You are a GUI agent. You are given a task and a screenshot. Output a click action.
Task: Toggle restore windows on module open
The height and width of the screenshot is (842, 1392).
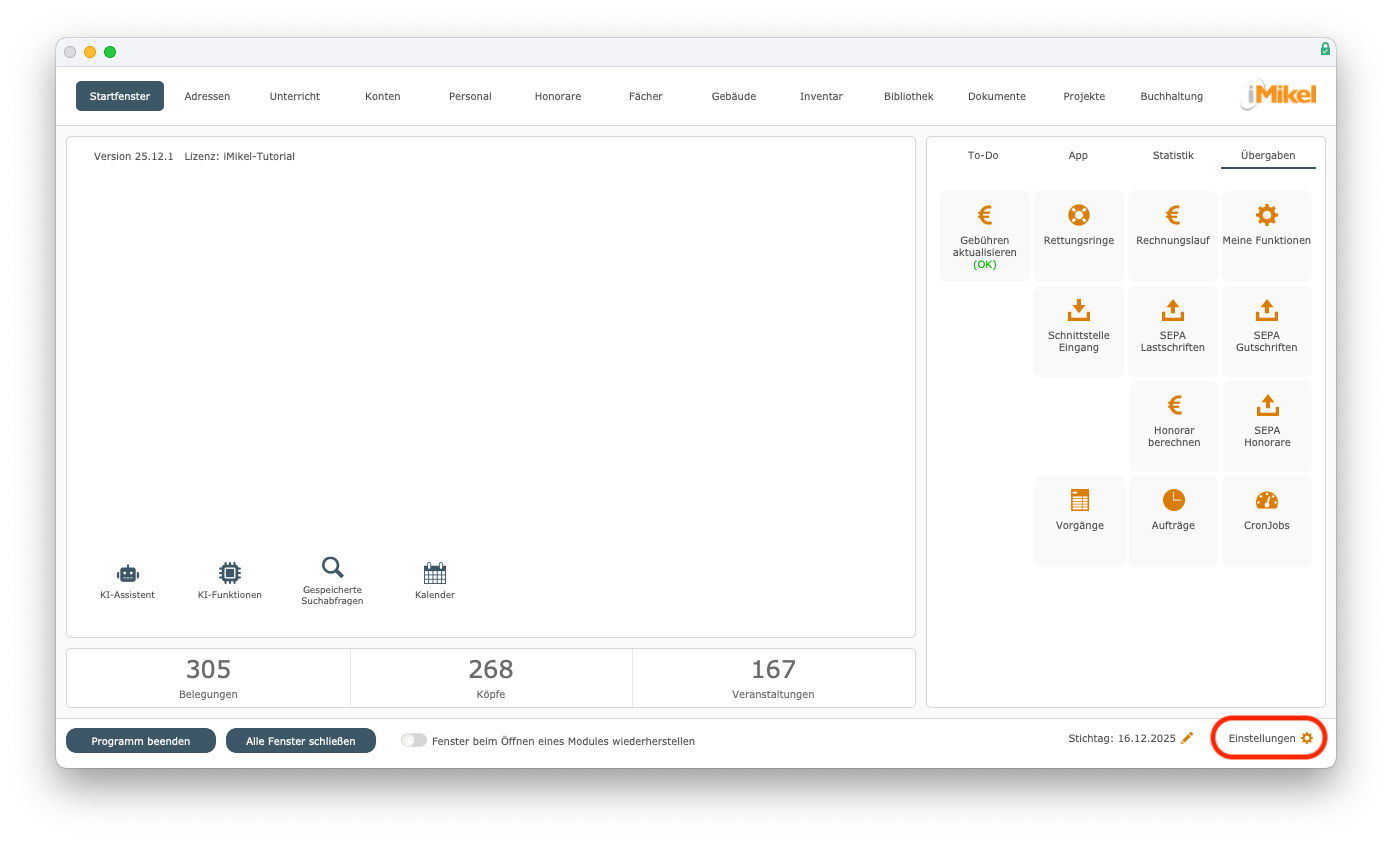tap(413, 741)
